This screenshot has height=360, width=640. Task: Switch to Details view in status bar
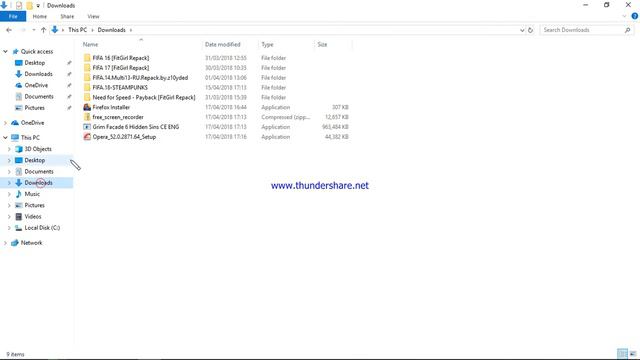(622, 354)
